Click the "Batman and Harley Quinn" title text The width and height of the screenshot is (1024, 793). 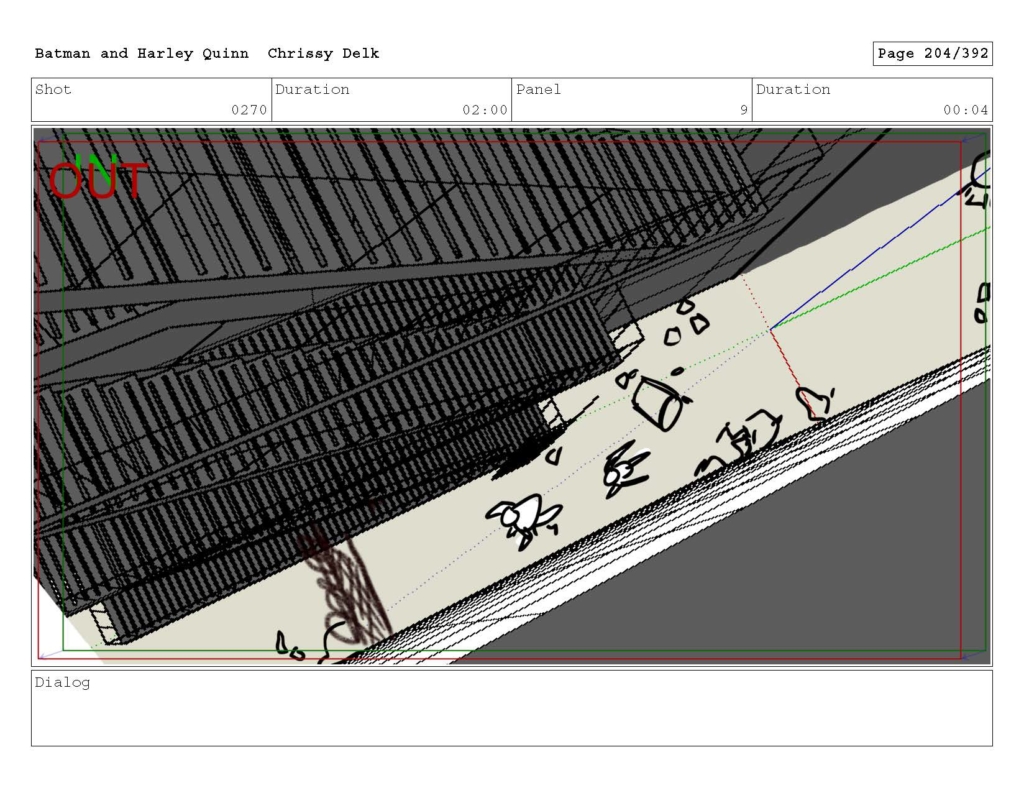pos(142,54)
